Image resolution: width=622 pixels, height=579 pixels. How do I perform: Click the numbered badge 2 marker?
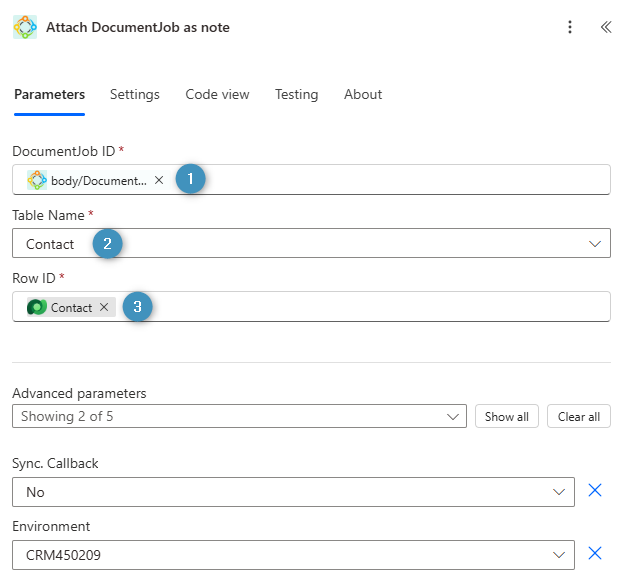(x=108, y=243)
